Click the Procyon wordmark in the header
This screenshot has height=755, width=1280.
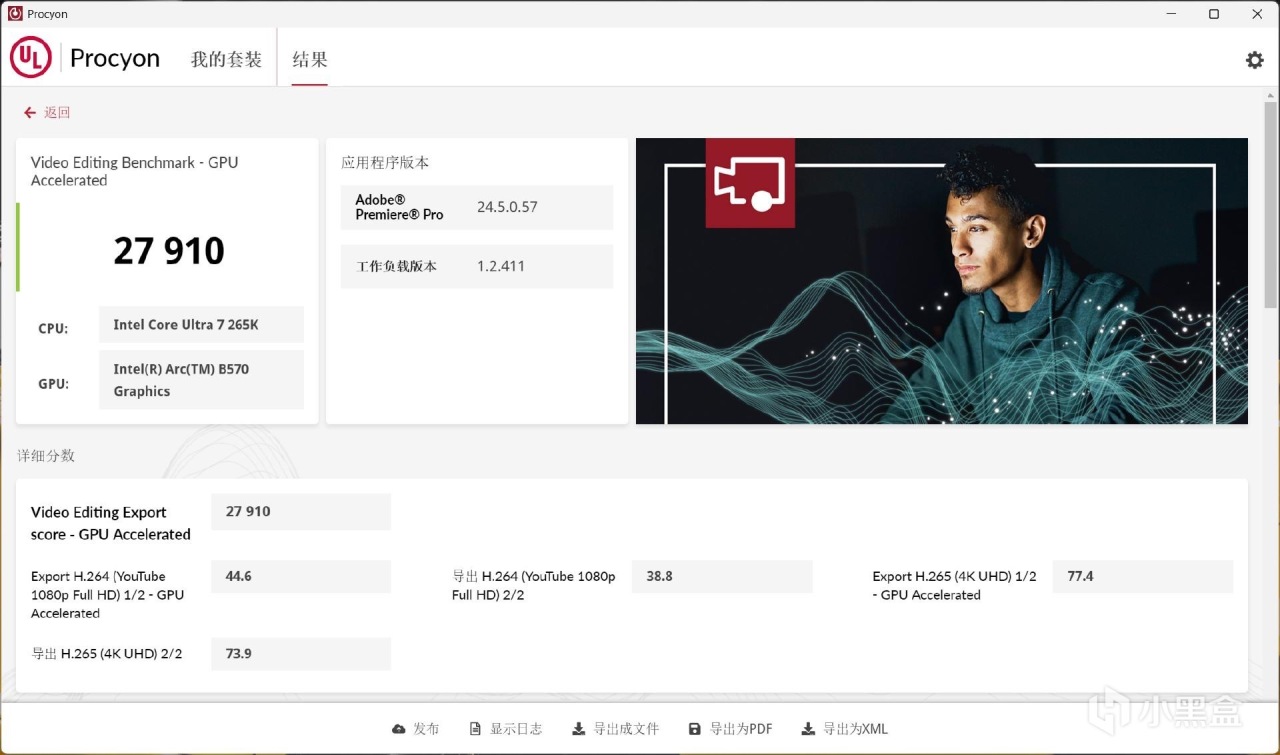[x=115, y=59]
